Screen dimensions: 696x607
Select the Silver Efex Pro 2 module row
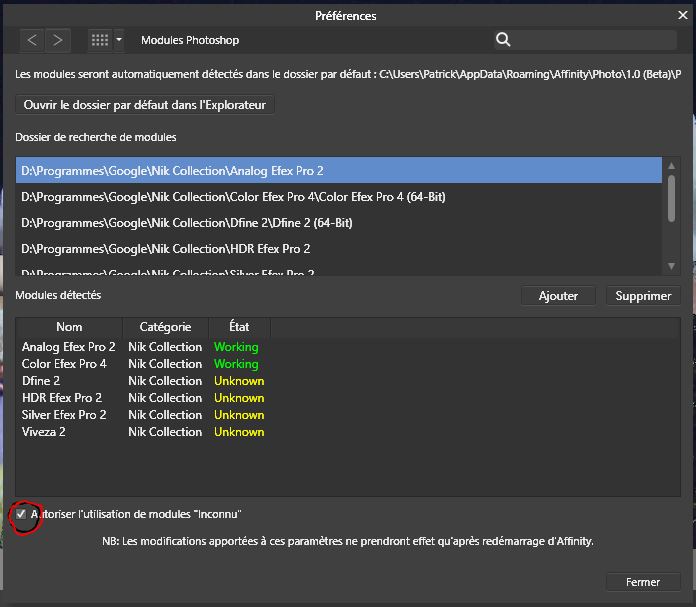pos(348,415)
